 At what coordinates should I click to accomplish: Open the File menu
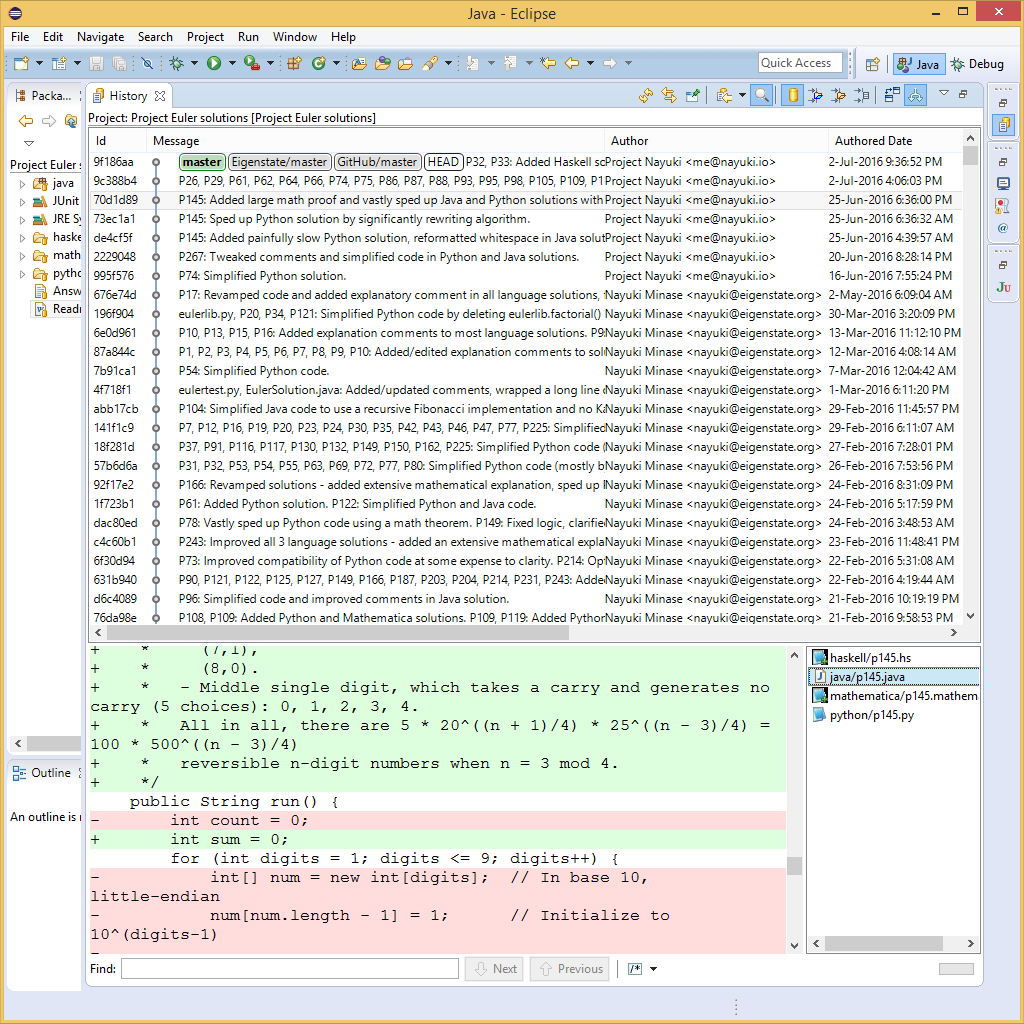(x=20, y=37)
